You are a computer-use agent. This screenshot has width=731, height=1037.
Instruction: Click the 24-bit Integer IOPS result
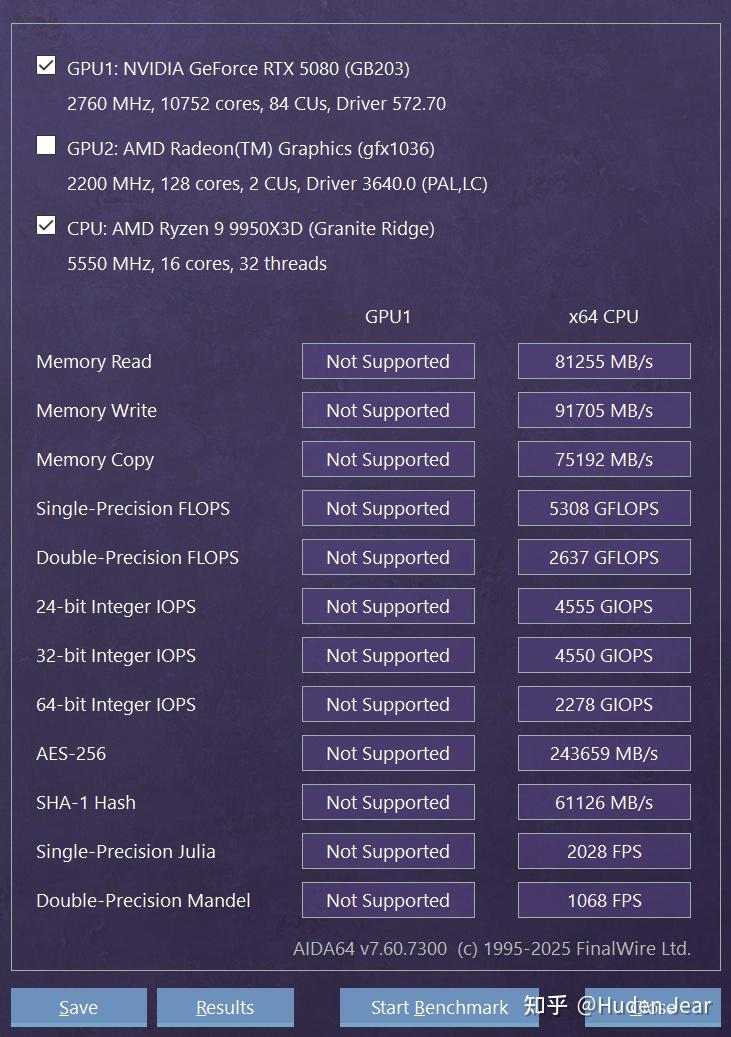pos(603,606)
